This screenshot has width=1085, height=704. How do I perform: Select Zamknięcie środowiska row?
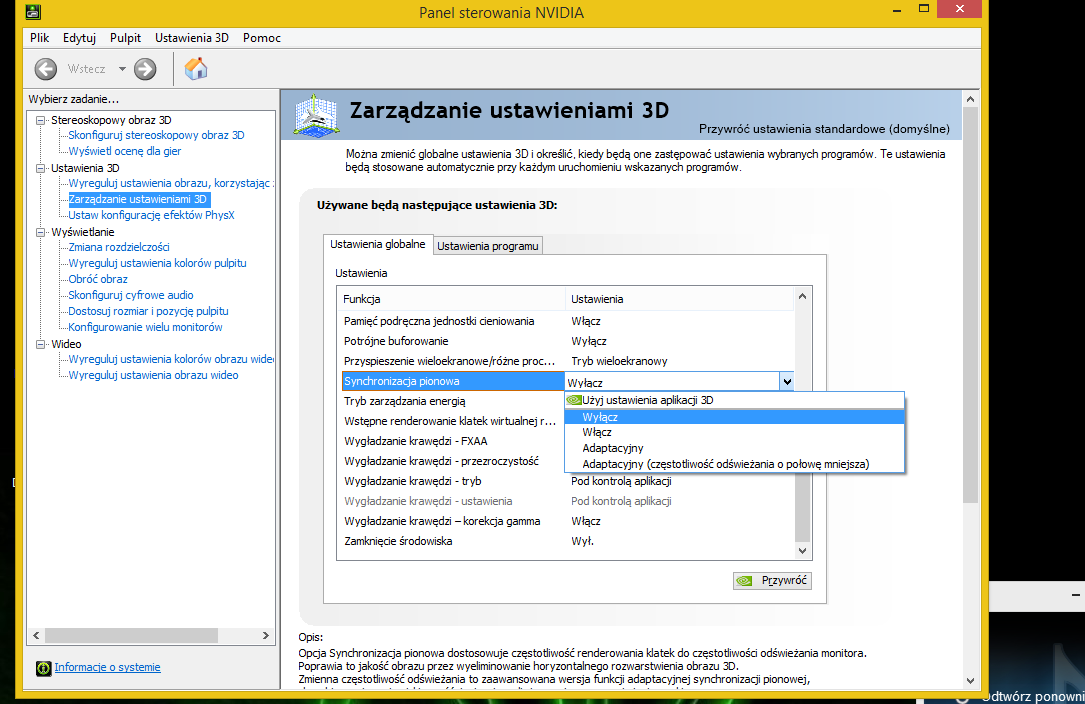coord(567,541)
